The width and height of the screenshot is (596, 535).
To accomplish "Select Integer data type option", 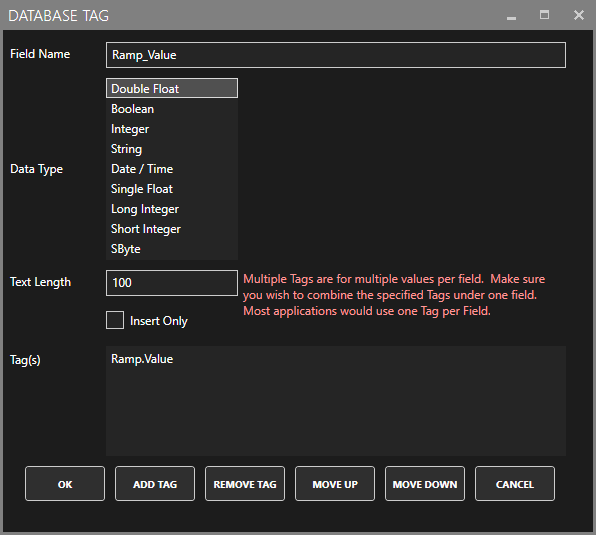I will (172, 129).
